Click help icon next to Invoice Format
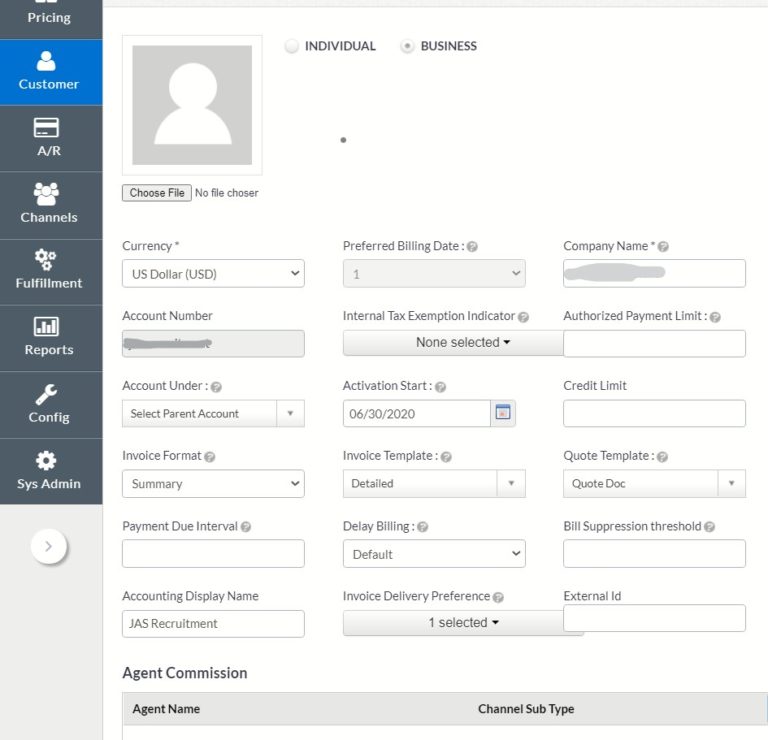The width and height of the screenshot is (768, 740). click(210, 457)
